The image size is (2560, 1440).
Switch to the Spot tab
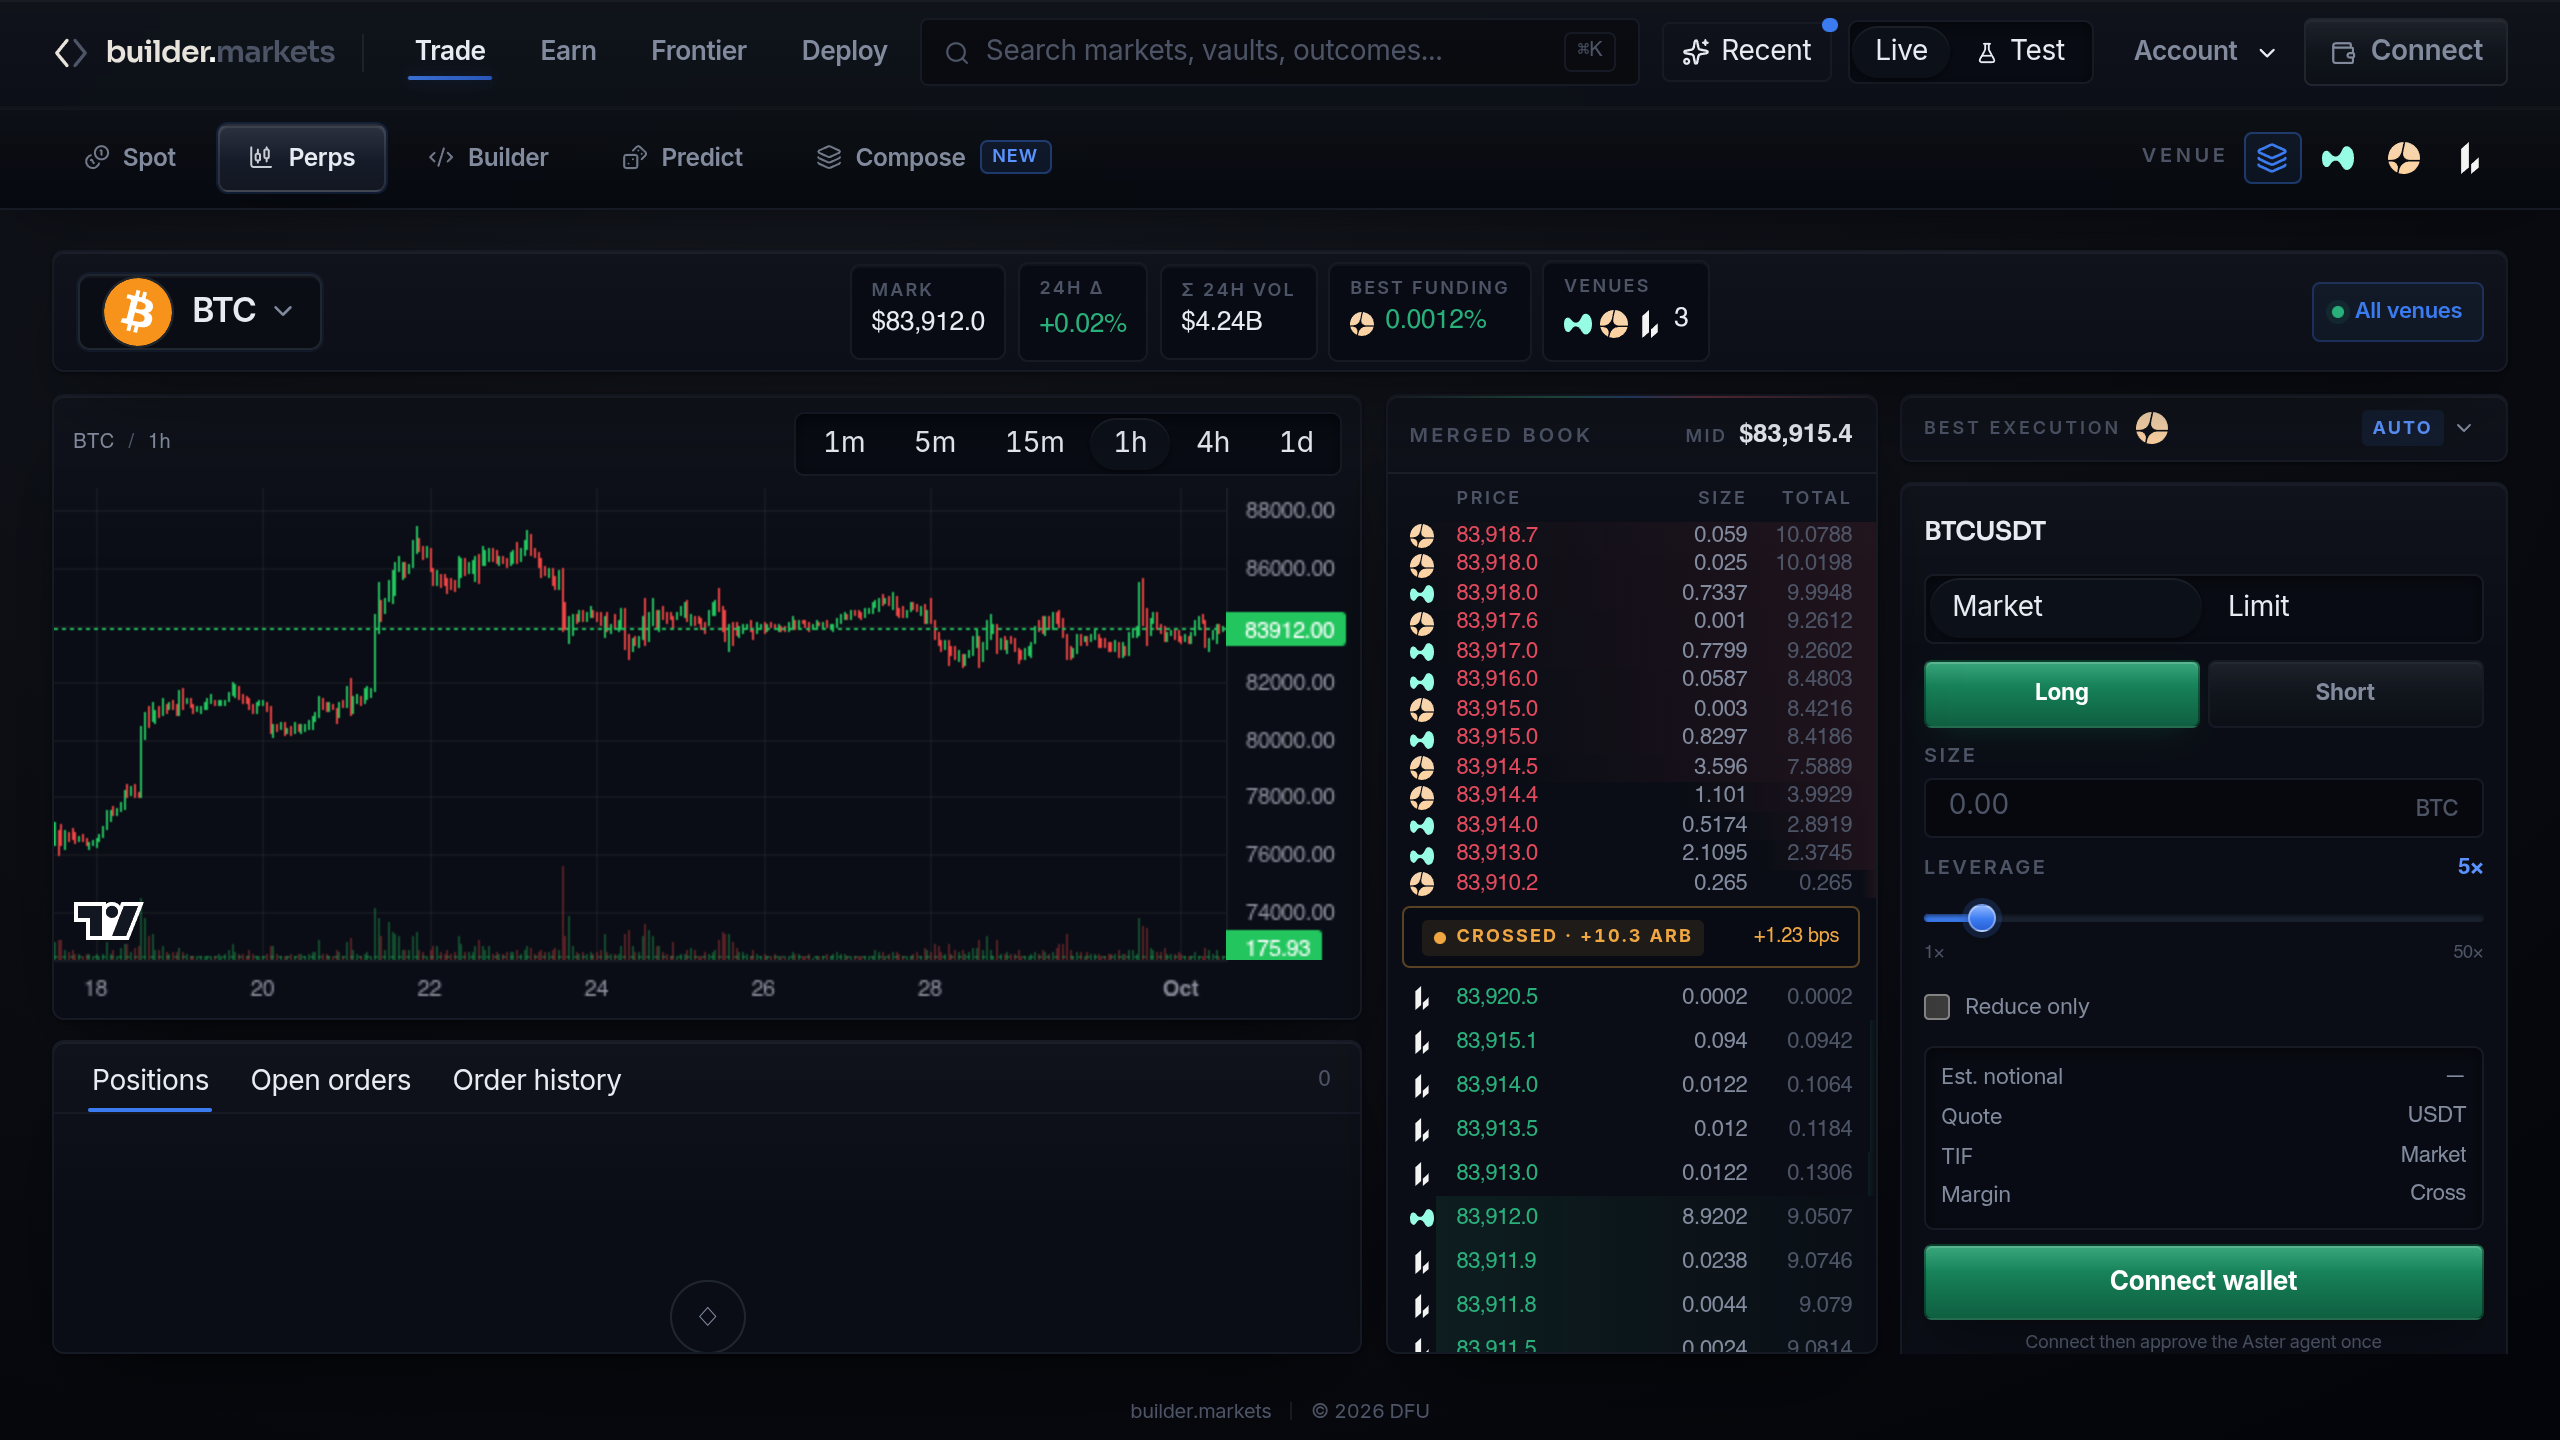tap(130, 158)
